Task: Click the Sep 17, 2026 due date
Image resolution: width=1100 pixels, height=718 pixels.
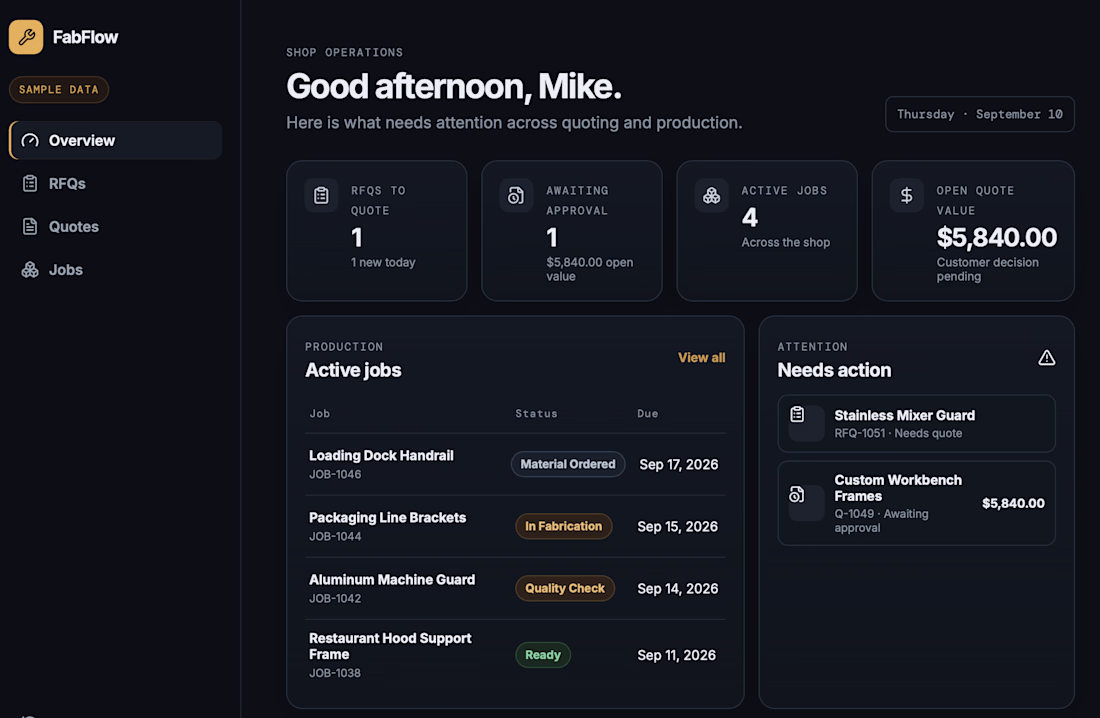Action: 678,465
